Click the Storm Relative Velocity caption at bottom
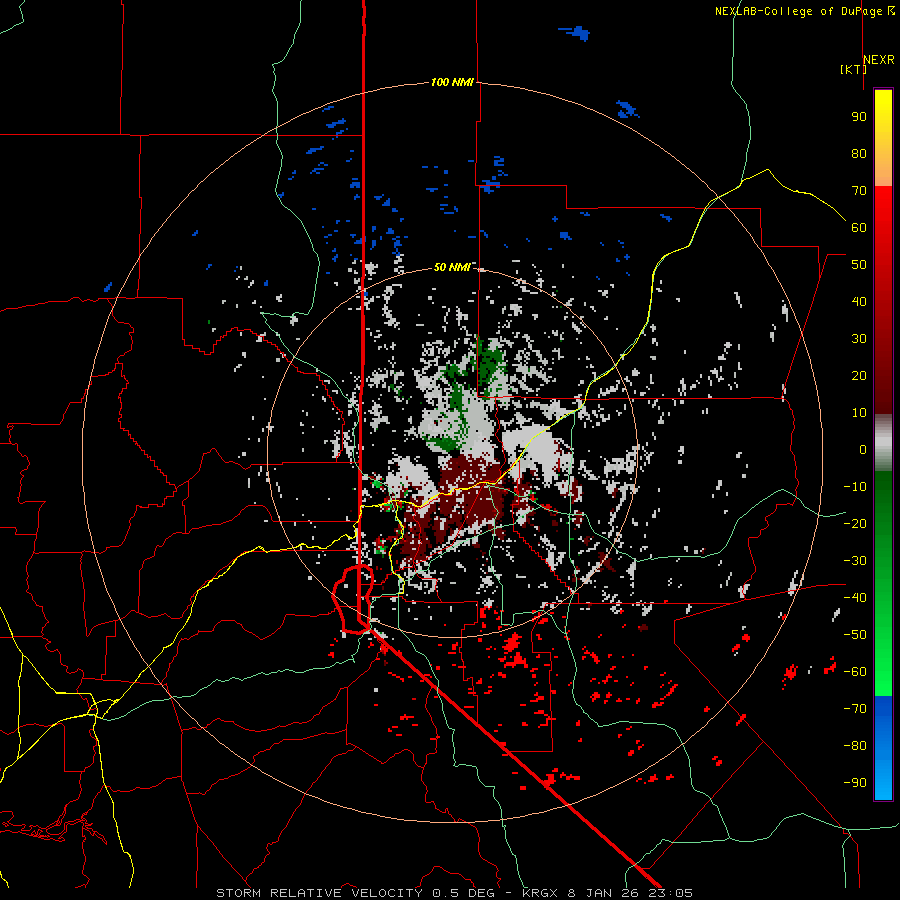Screen dimensions: 900x900 pyautogui.click(x=454, y=893)
